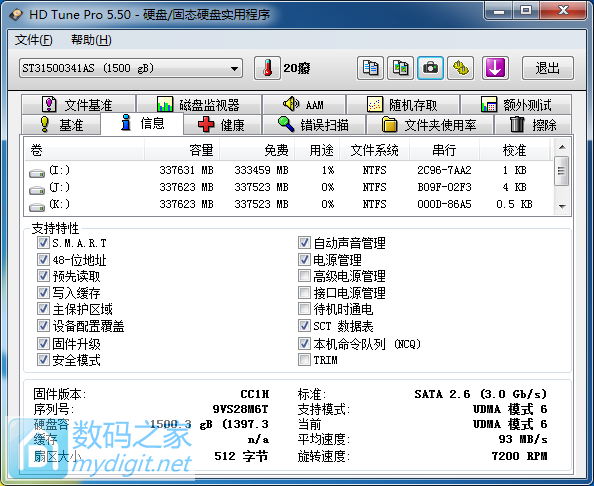The width and height of the screenshot is (594, 486).
Task: Click the 退出 button
Action: [x=548, y=68]
